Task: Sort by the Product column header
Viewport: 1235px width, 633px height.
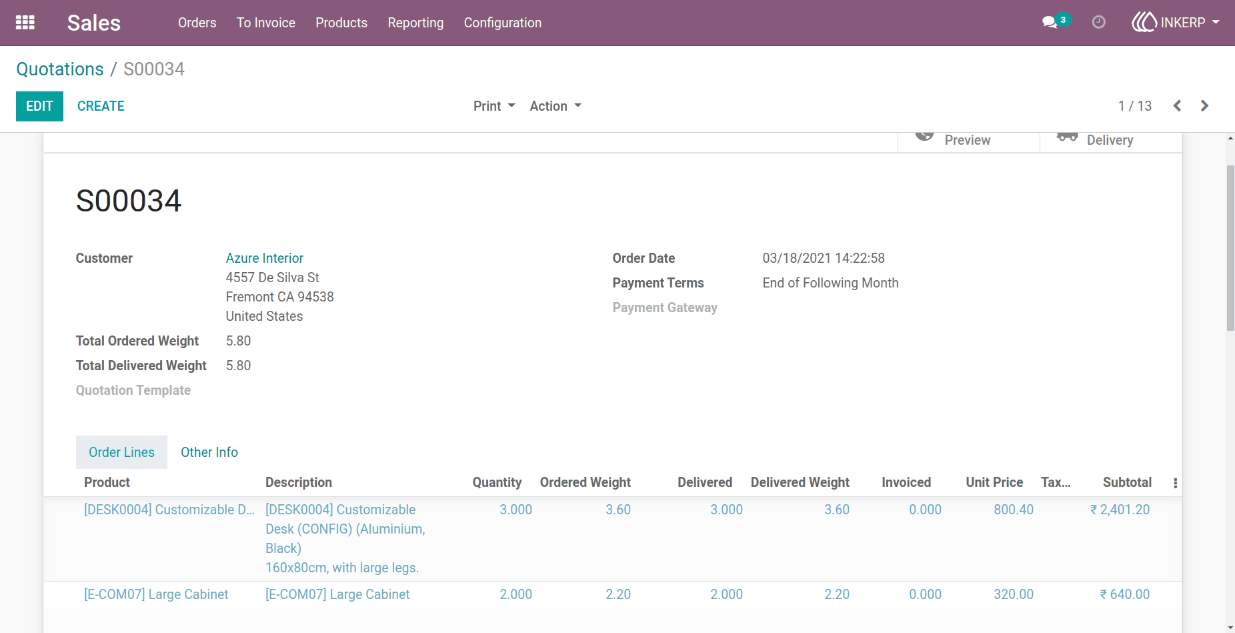Action: pyautogui.click(x=107, y=482)
